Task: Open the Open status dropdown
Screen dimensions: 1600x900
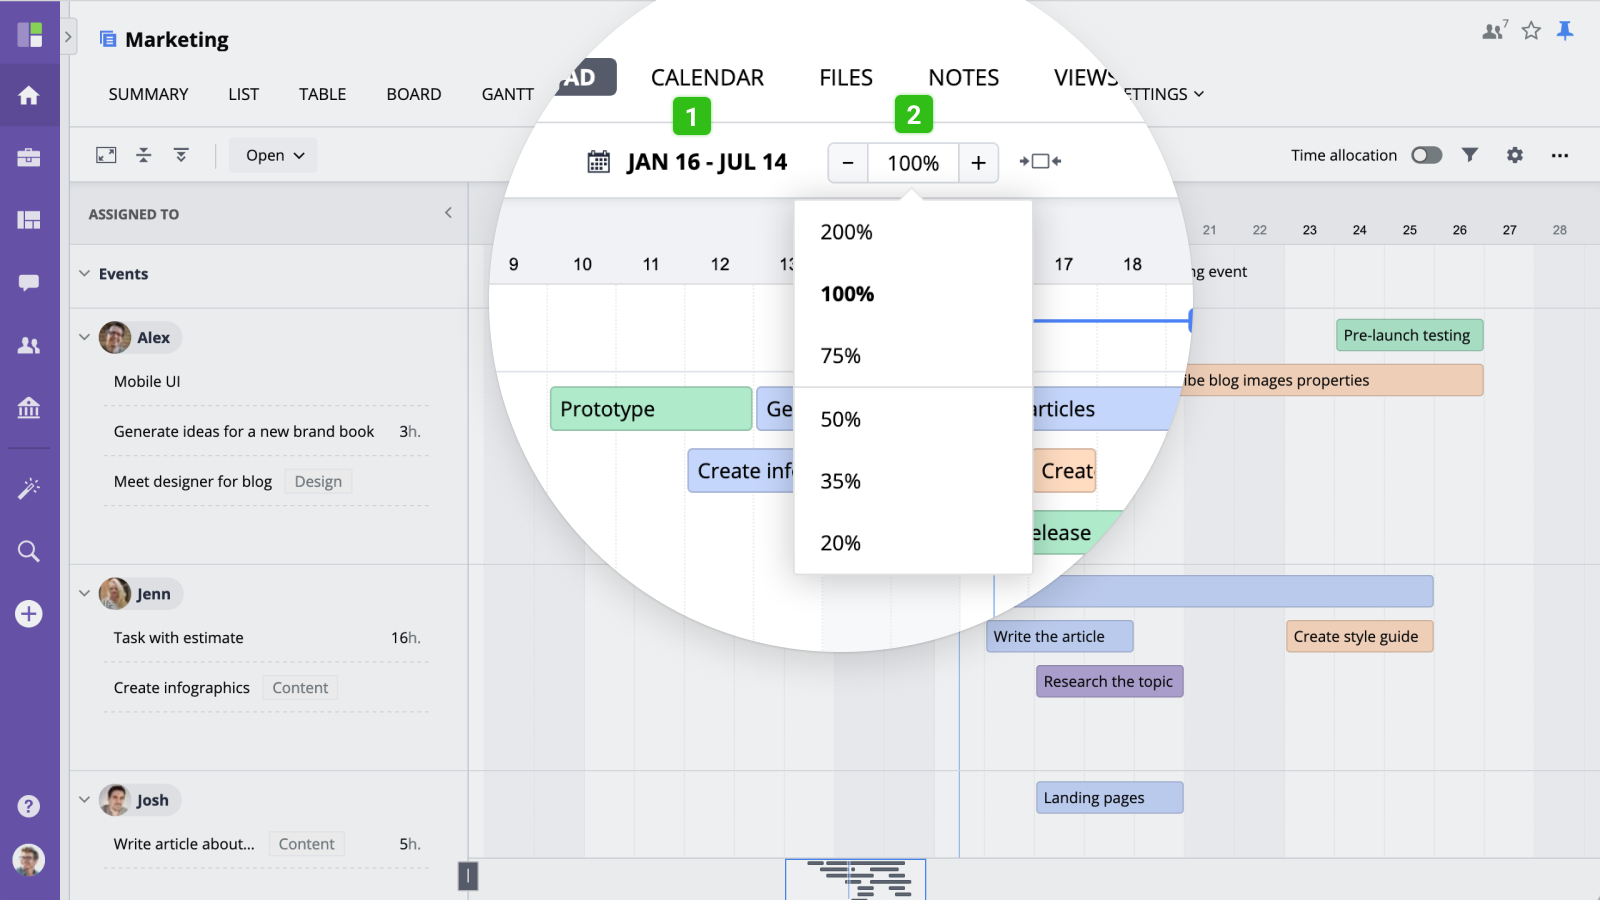Action: [x=273, y=155]
